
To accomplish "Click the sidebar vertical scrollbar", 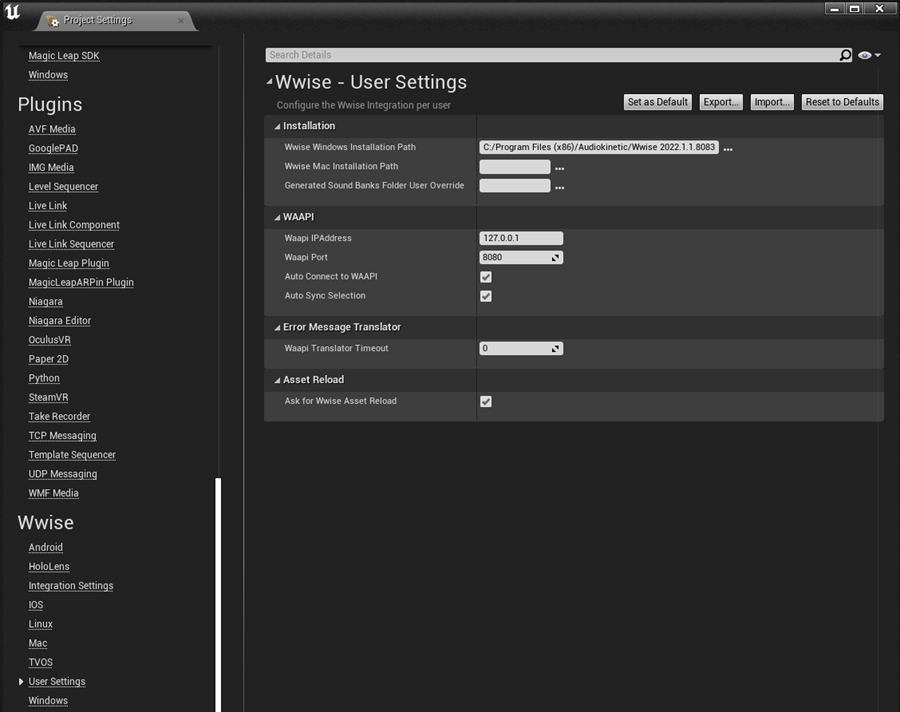I will point(218,594).
